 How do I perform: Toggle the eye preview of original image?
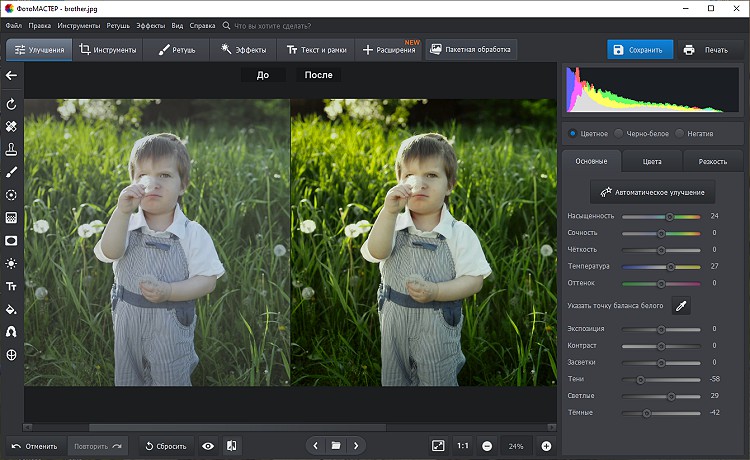[x=208, y=446]
